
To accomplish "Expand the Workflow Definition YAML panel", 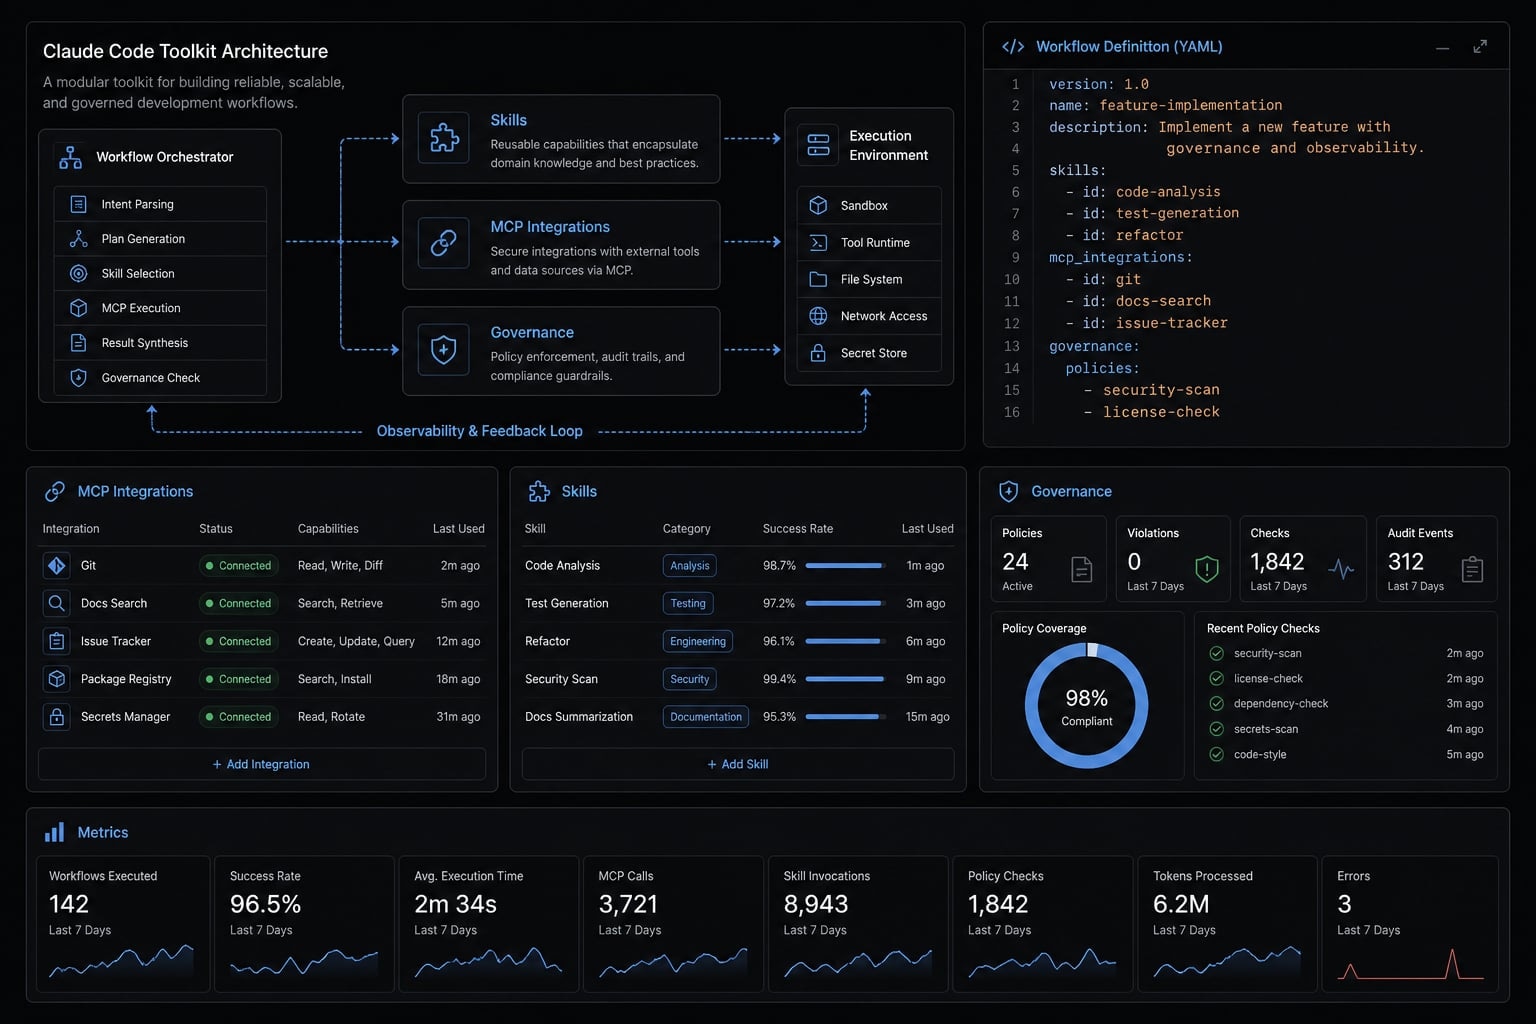I will click(1480, 47).
